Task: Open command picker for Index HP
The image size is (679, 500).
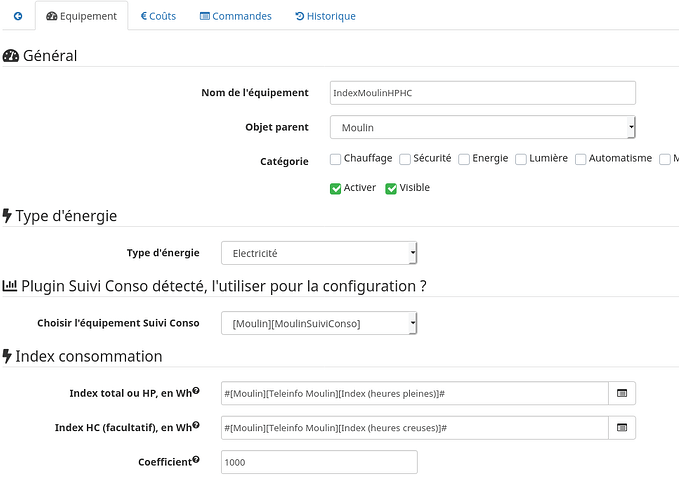Action: (622, 393)
